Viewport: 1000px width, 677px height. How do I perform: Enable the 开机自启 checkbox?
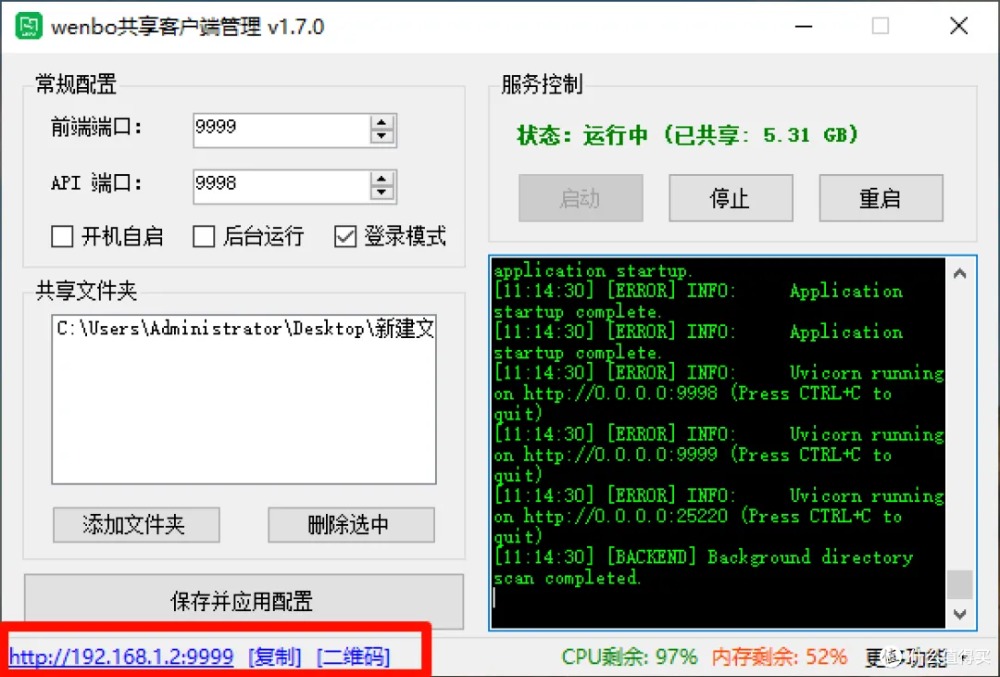click(63, 237)
